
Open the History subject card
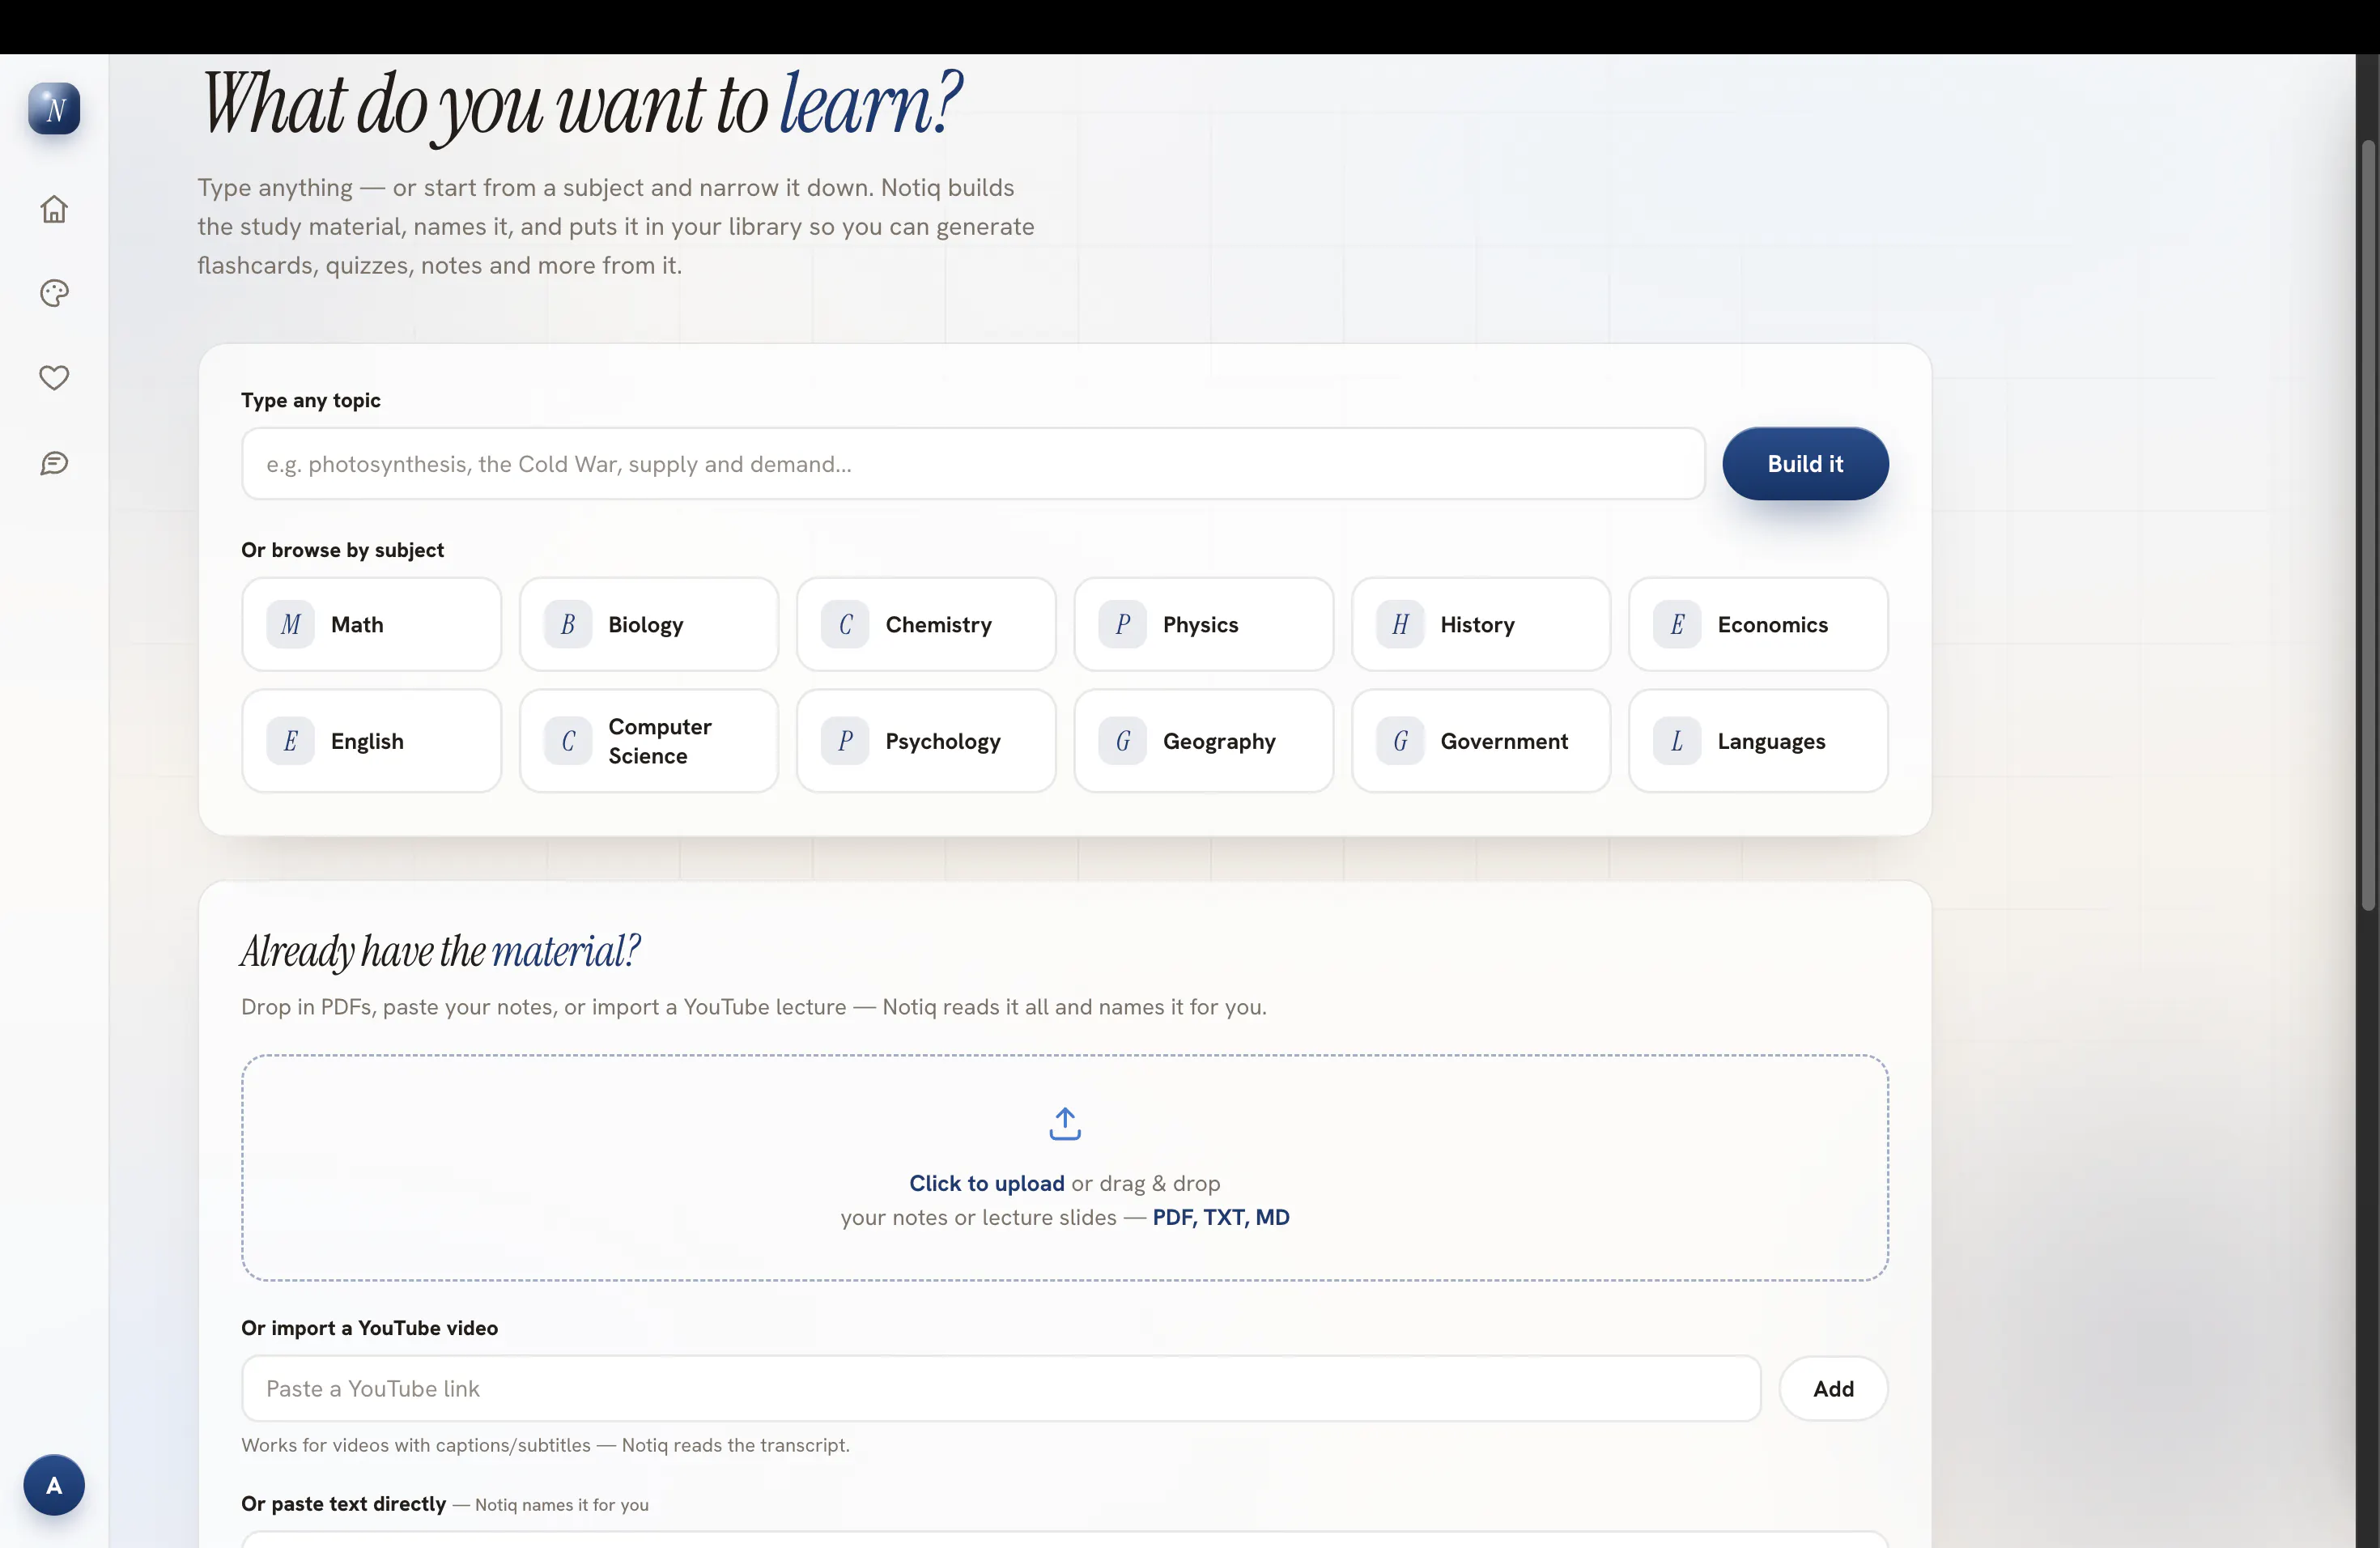point(1481,624)
